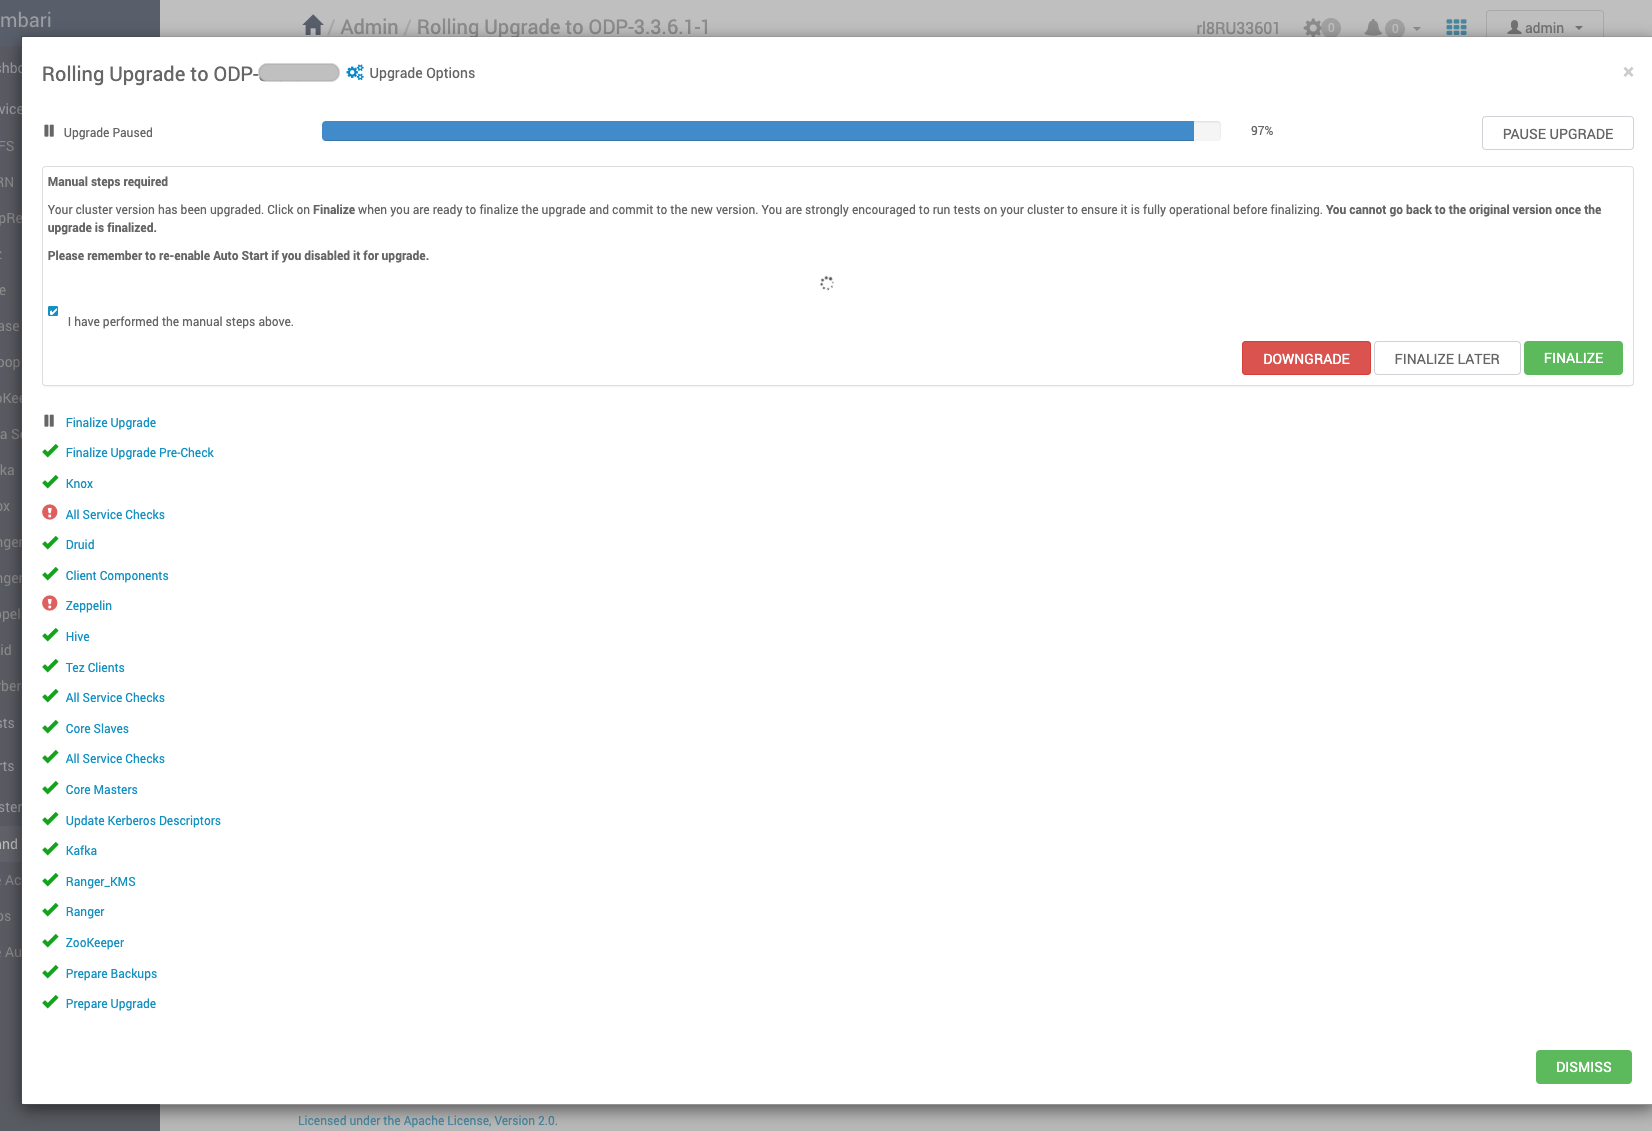Click the home icon in breadcrumb
The height and width of the screenshot is (1131, 1652).
click(313, 25)
